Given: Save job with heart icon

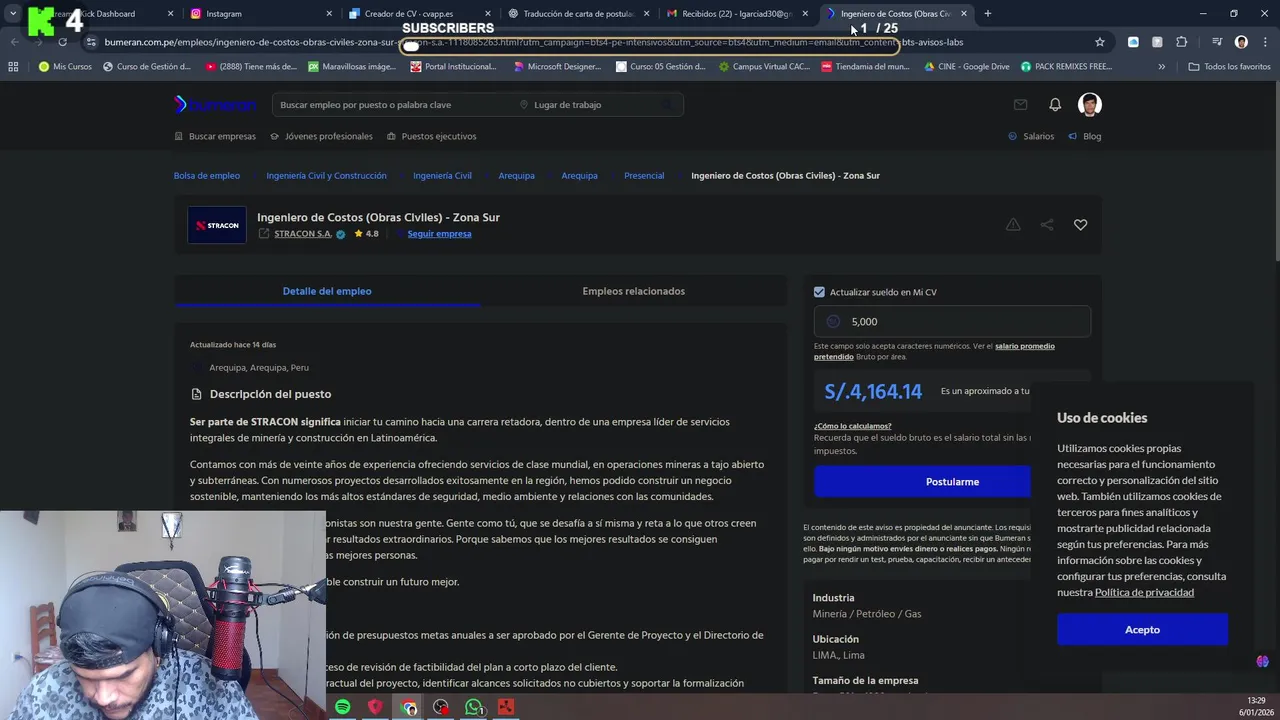Looking at the screenshot, I should pyautogui.click(x=1080, y=225).
